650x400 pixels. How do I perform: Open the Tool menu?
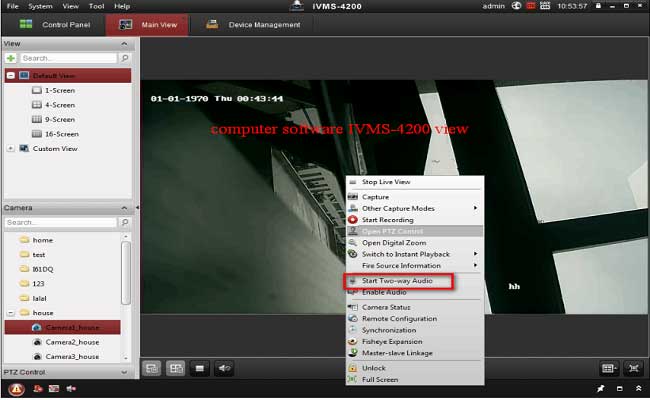(x=96, y=6)
